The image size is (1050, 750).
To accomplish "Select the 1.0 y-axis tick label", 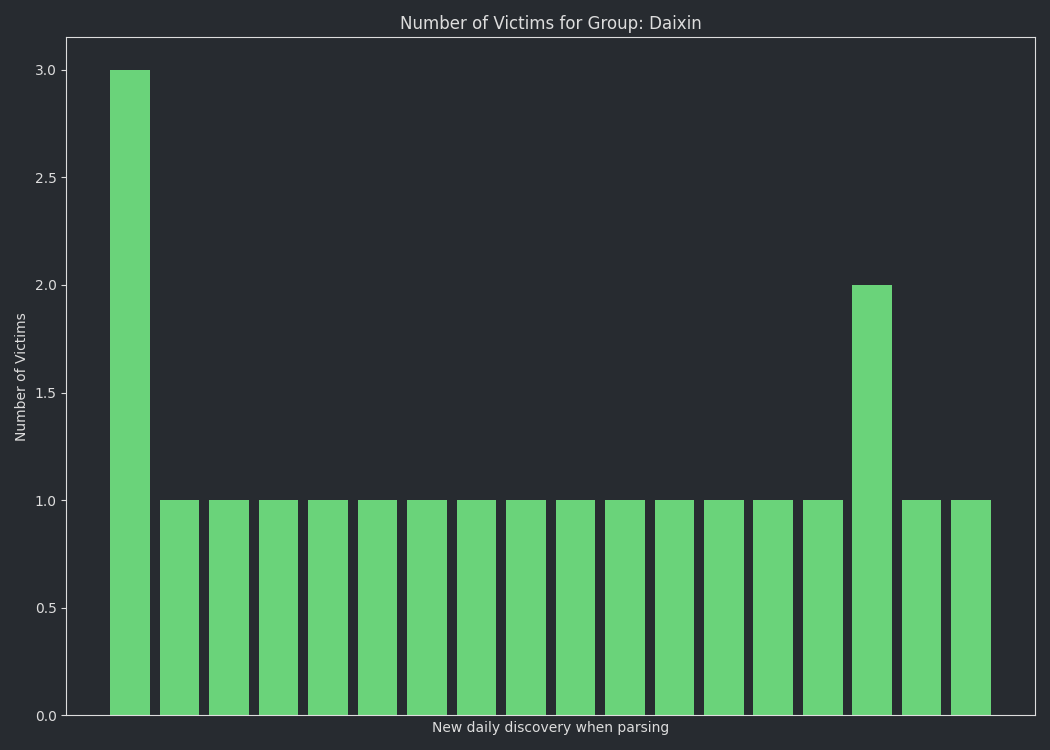I will pos(46,501).
